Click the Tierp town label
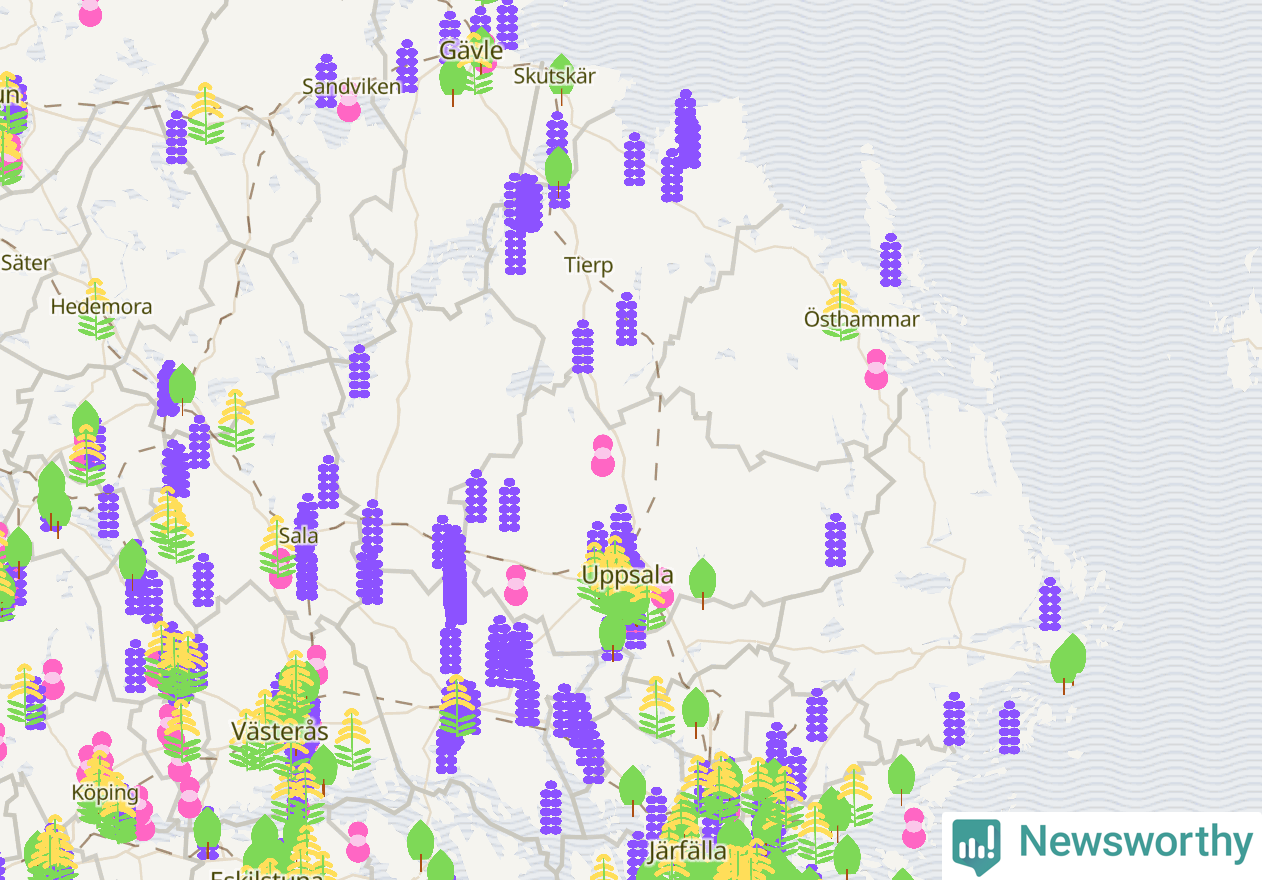This screenshot has height=880, width=1262. coord(588,265)
